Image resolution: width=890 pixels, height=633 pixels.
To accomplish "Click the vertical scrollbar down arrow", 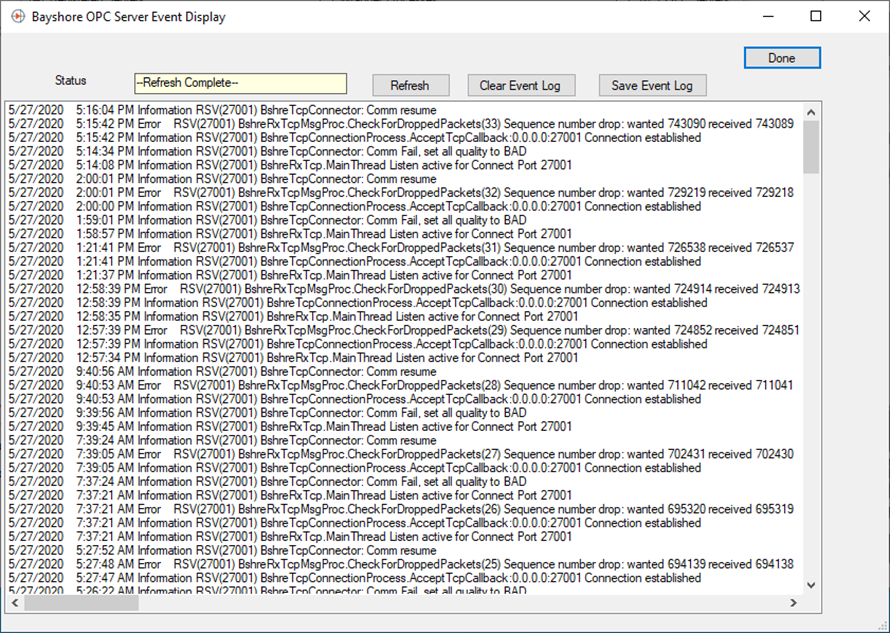I will [811, 585].
